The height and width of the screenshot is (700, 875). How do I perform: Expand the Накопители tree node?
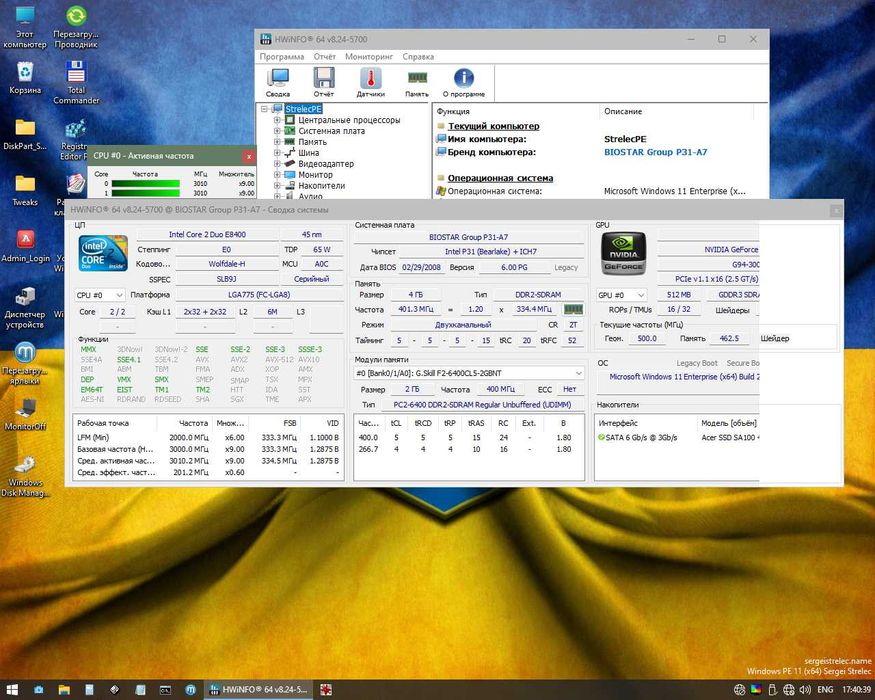pos(277,185)
